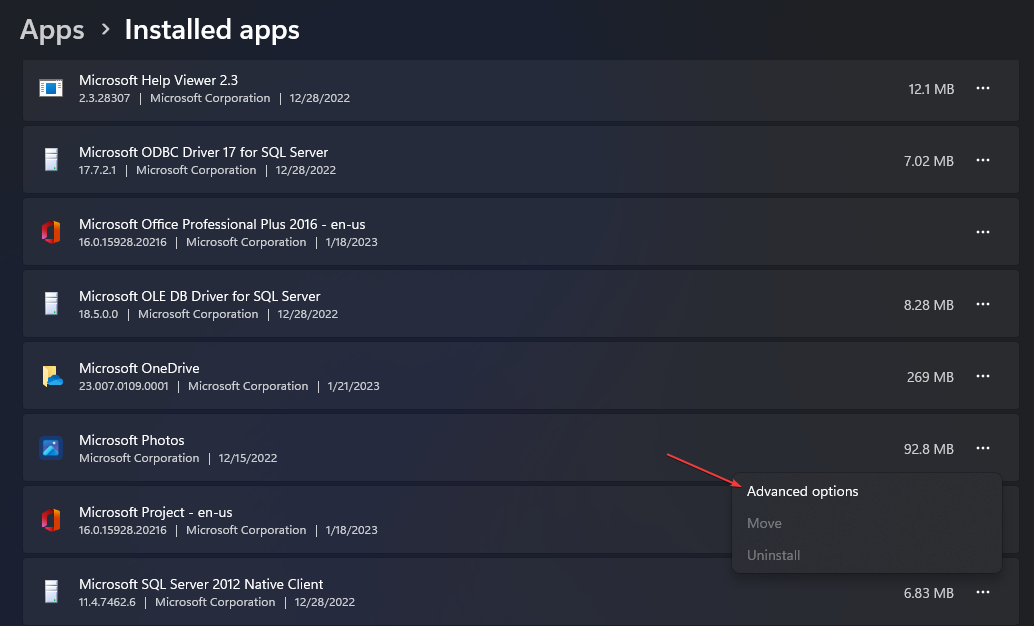Click the OLE DB Driver app icon
Image resolution: width=1034 pixels, height=626 pixels.
click(51, 303)
